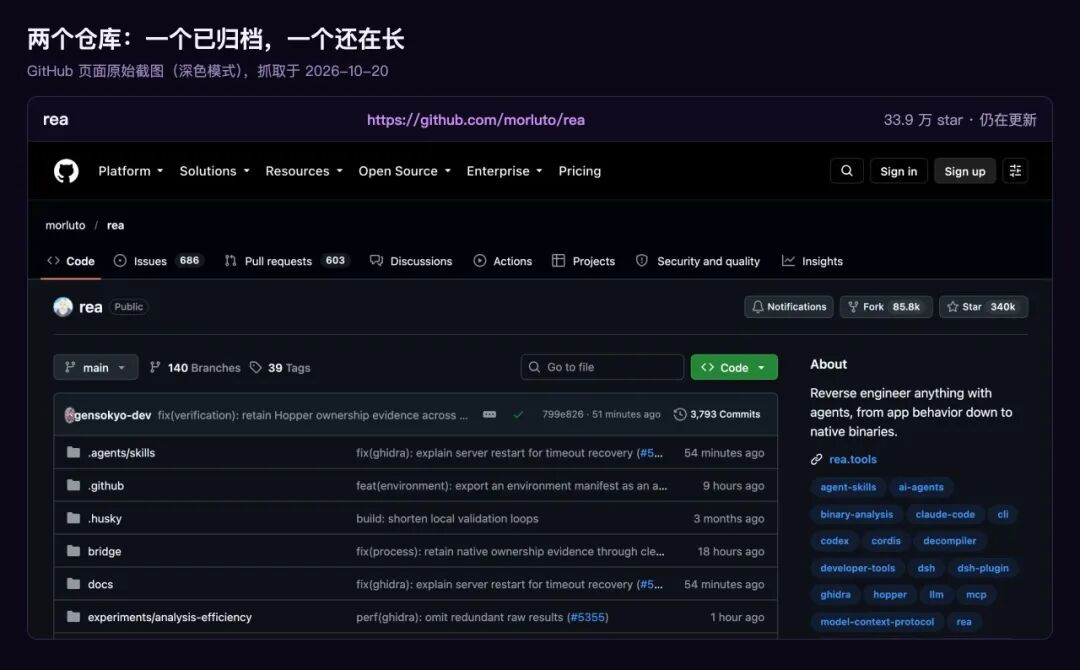Viewport: 1080px width, 670px height.
Task: Go to the GitHub homepage logo
Action: pos(66,171)
